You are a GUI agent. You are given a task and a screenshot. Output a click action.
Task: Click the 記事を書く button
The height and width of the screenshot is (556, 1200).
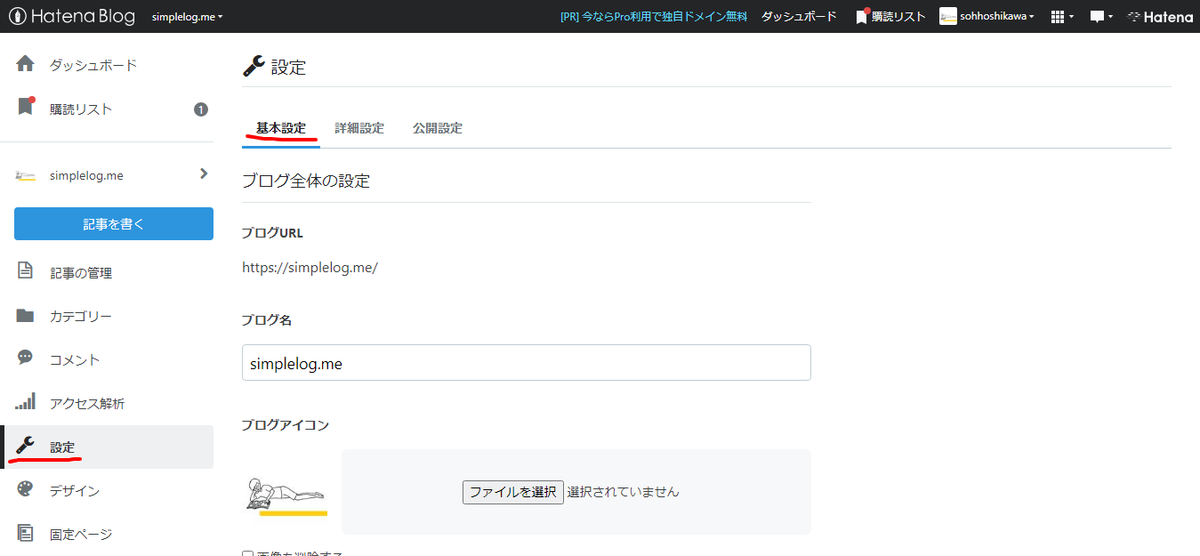[113, 224]
